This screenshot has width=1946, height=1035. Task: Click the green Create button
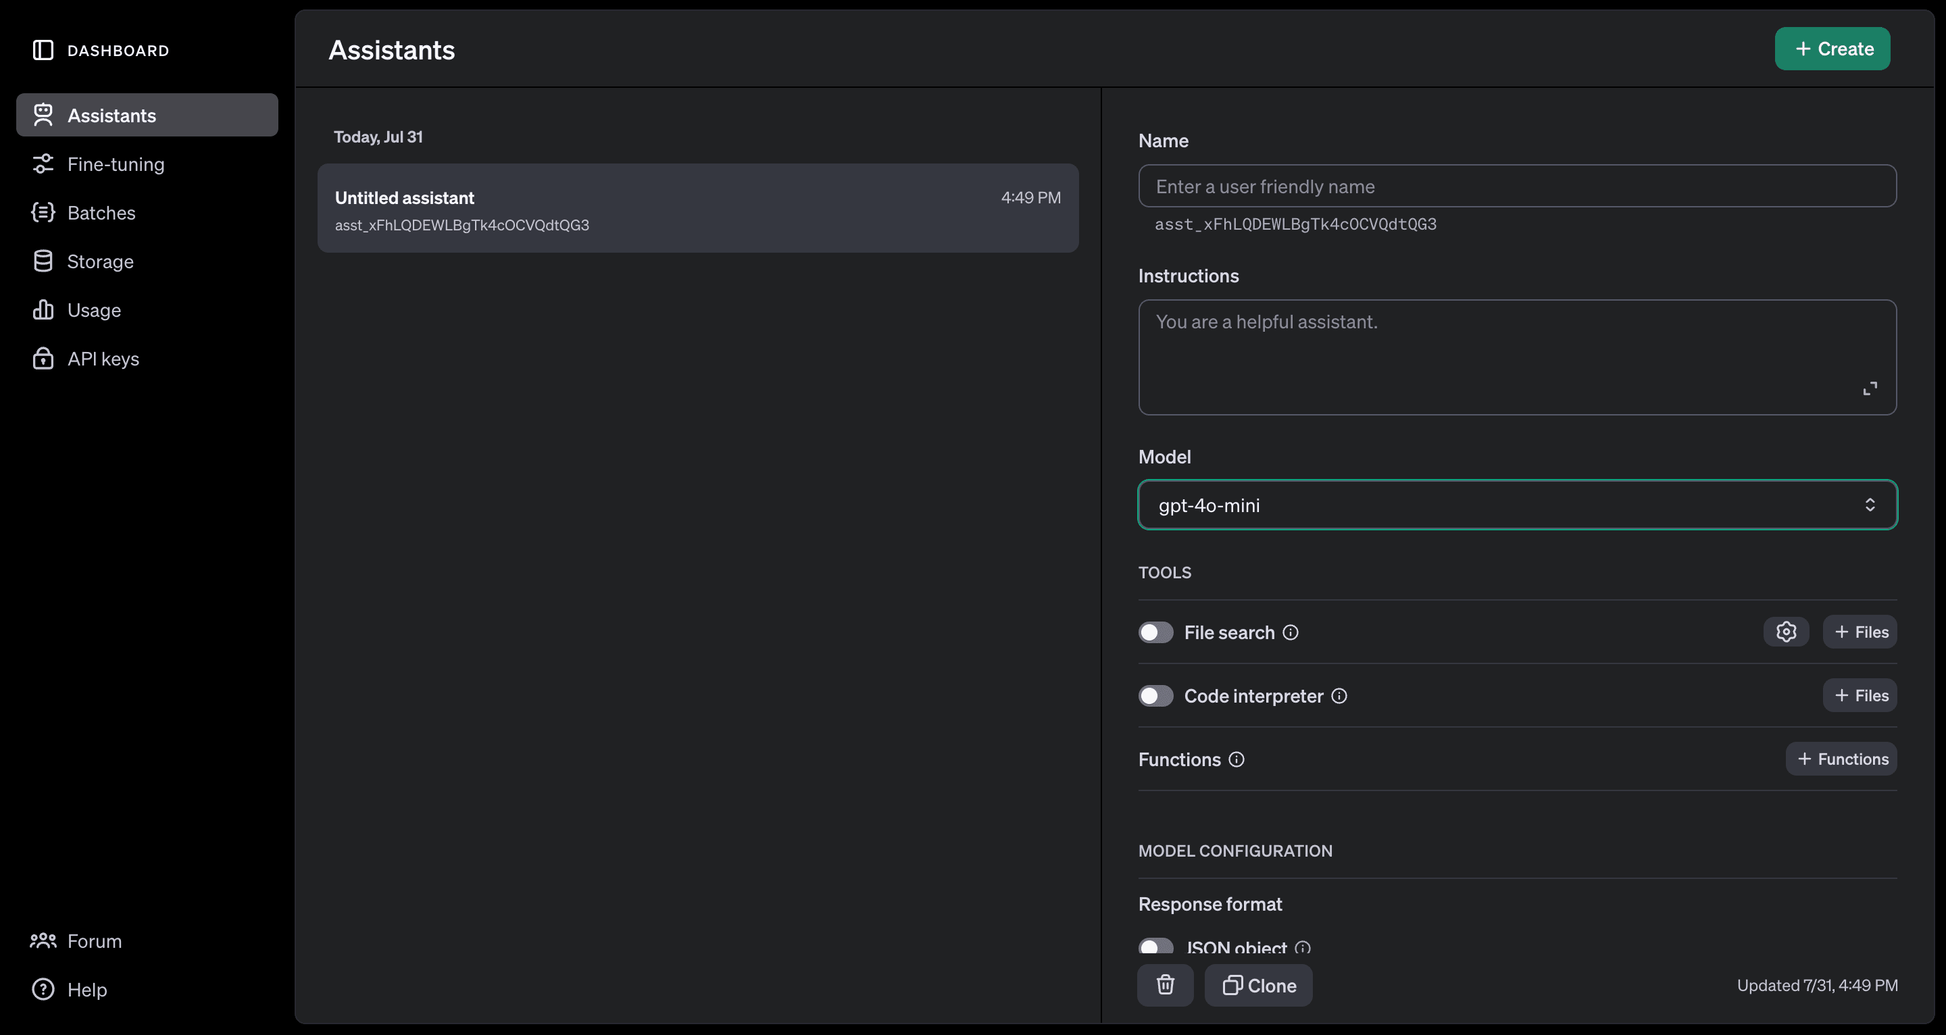pyautogui.click(x=1832, y=49)
